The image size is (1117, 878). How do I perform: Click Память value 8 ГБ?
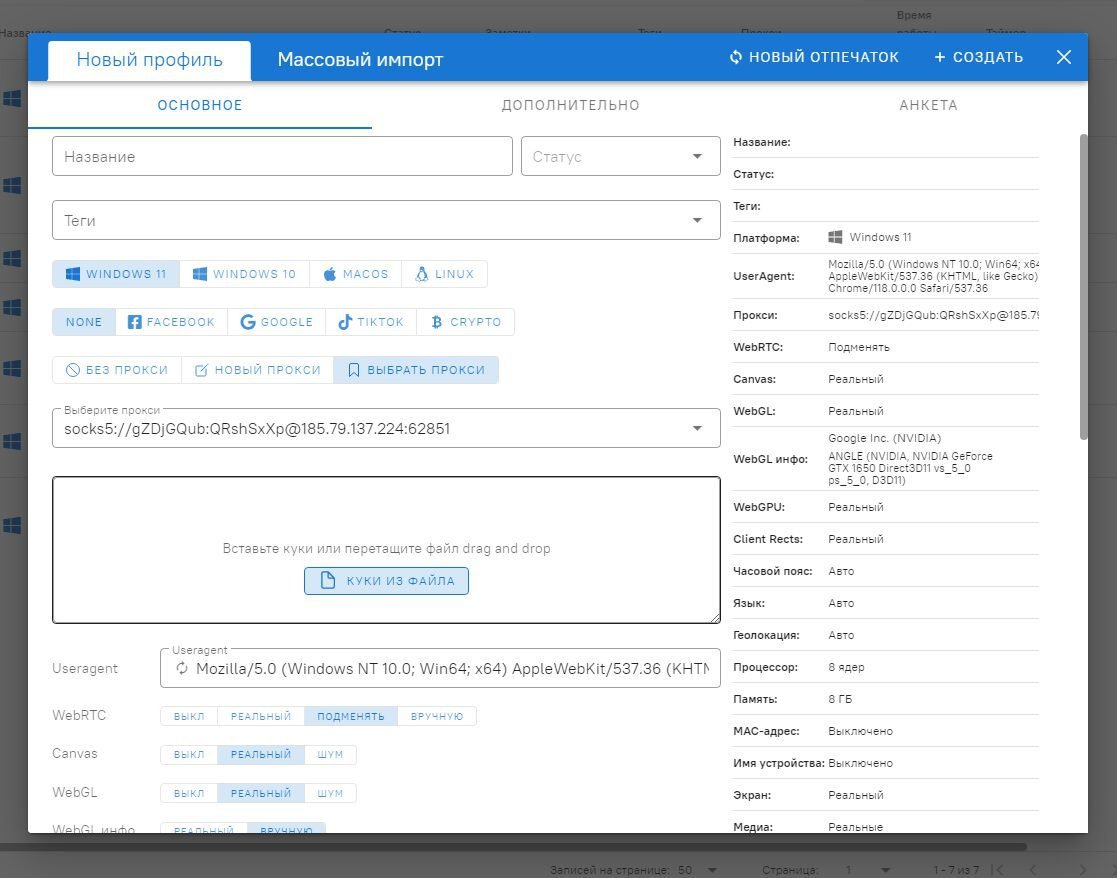coord(840,699)
